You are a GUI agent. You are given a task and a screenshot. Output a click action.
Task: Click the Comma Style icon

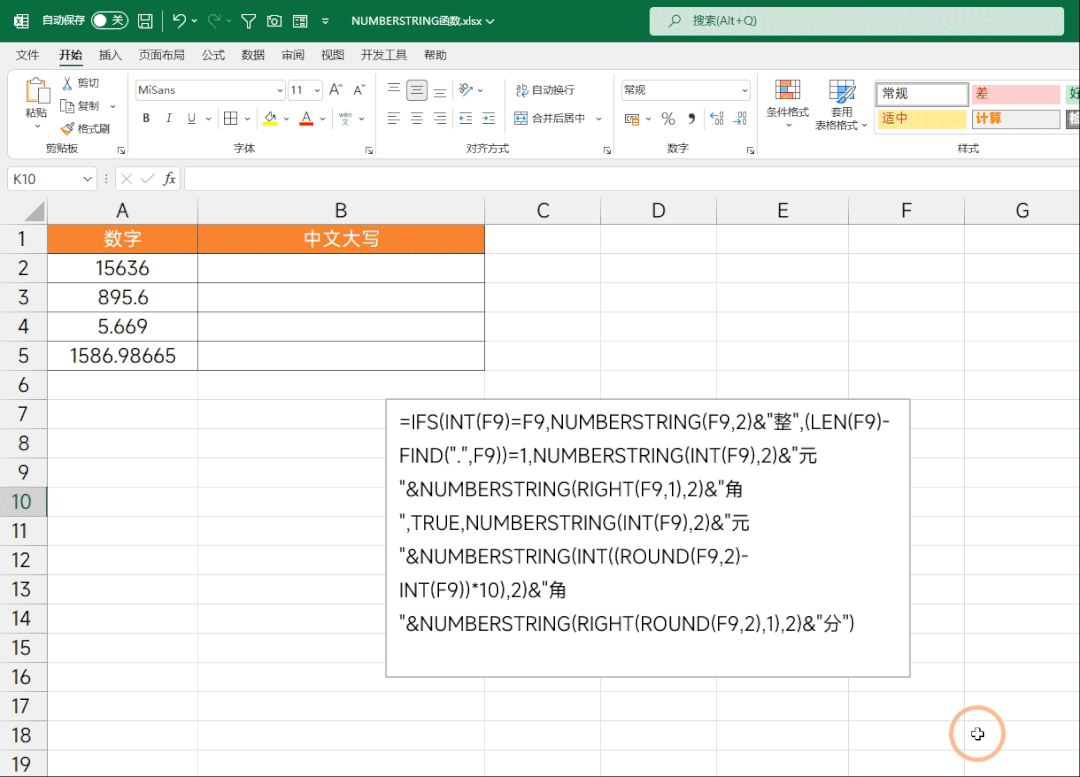(692, 118)
